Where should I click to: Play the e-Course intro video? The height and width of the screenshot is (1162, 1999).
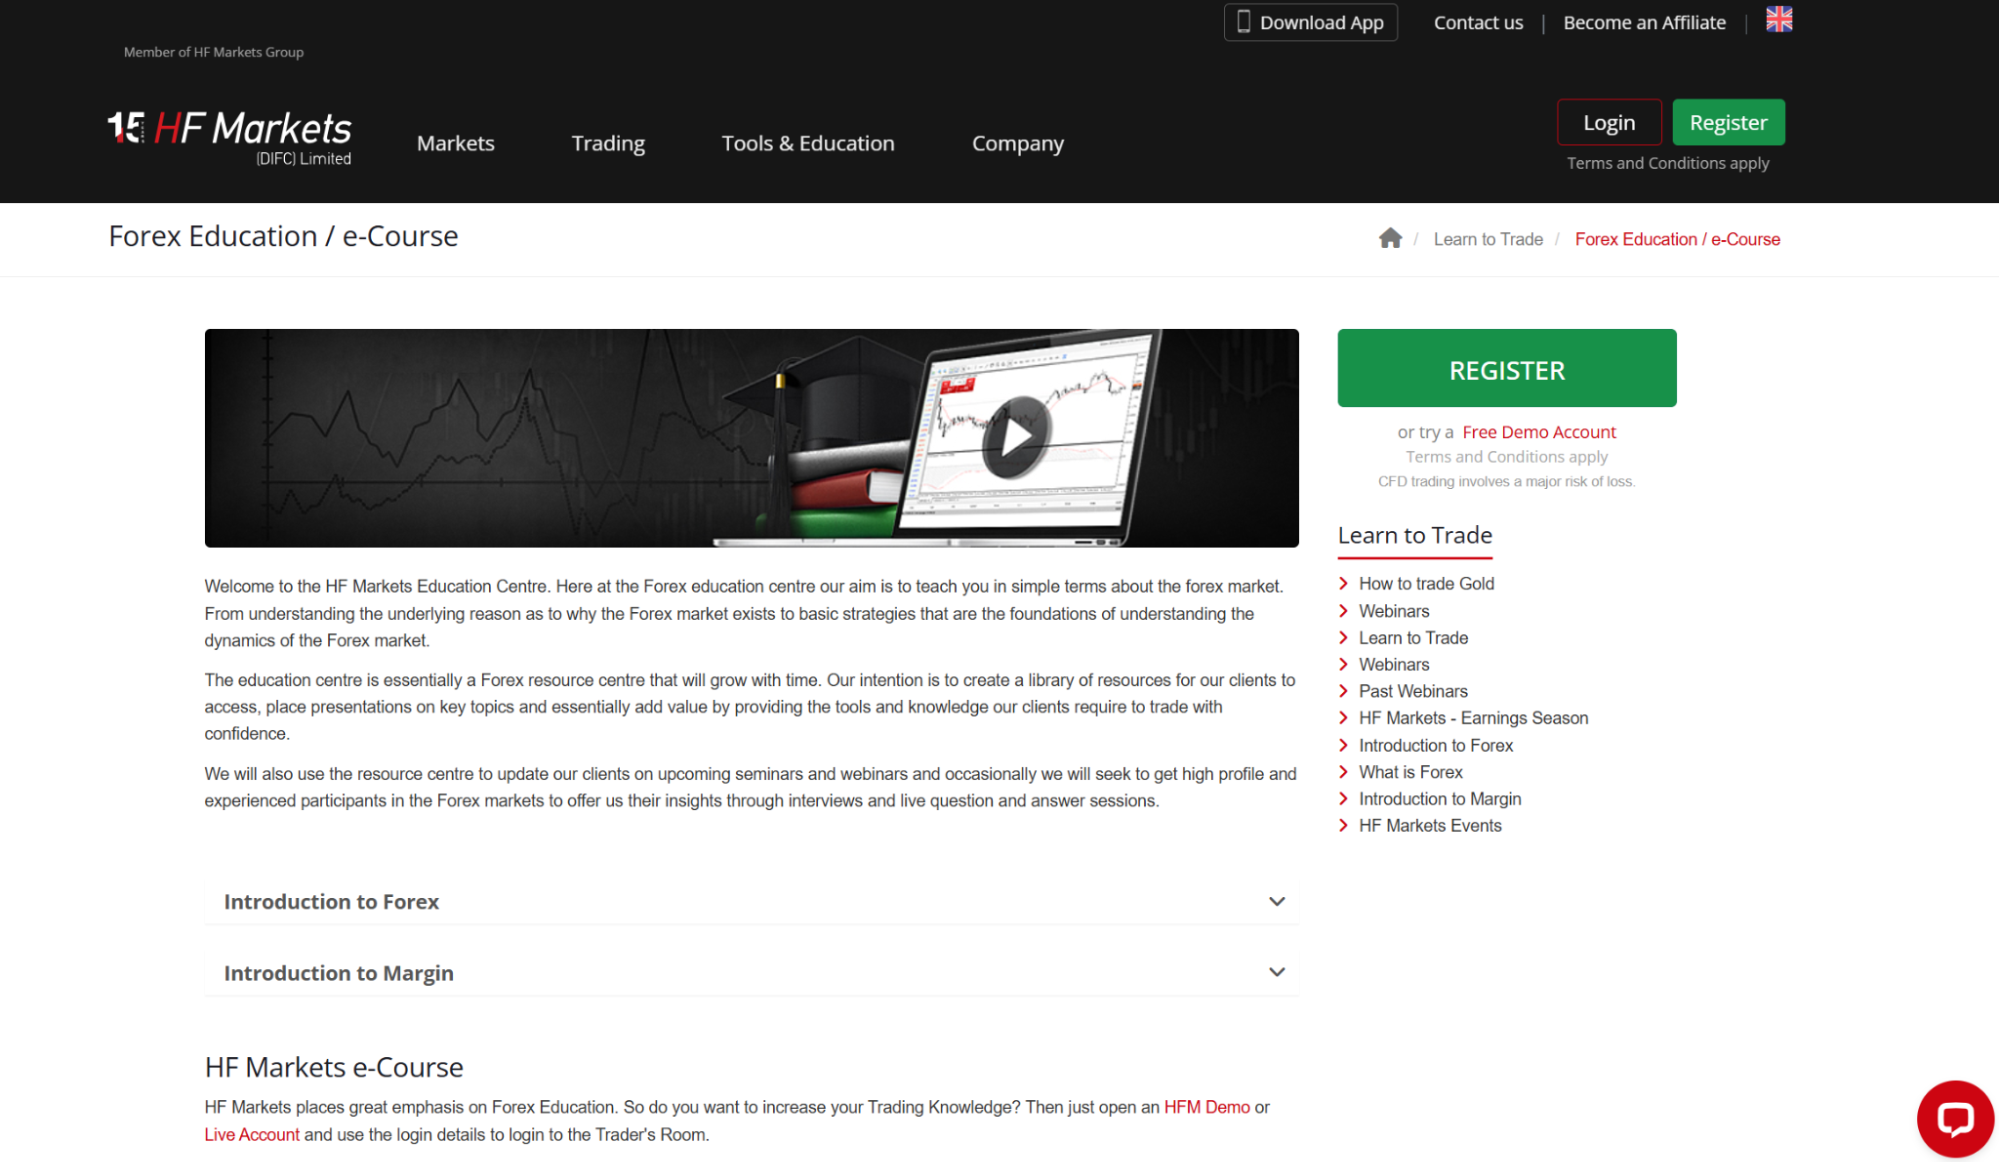point(1015,437)
